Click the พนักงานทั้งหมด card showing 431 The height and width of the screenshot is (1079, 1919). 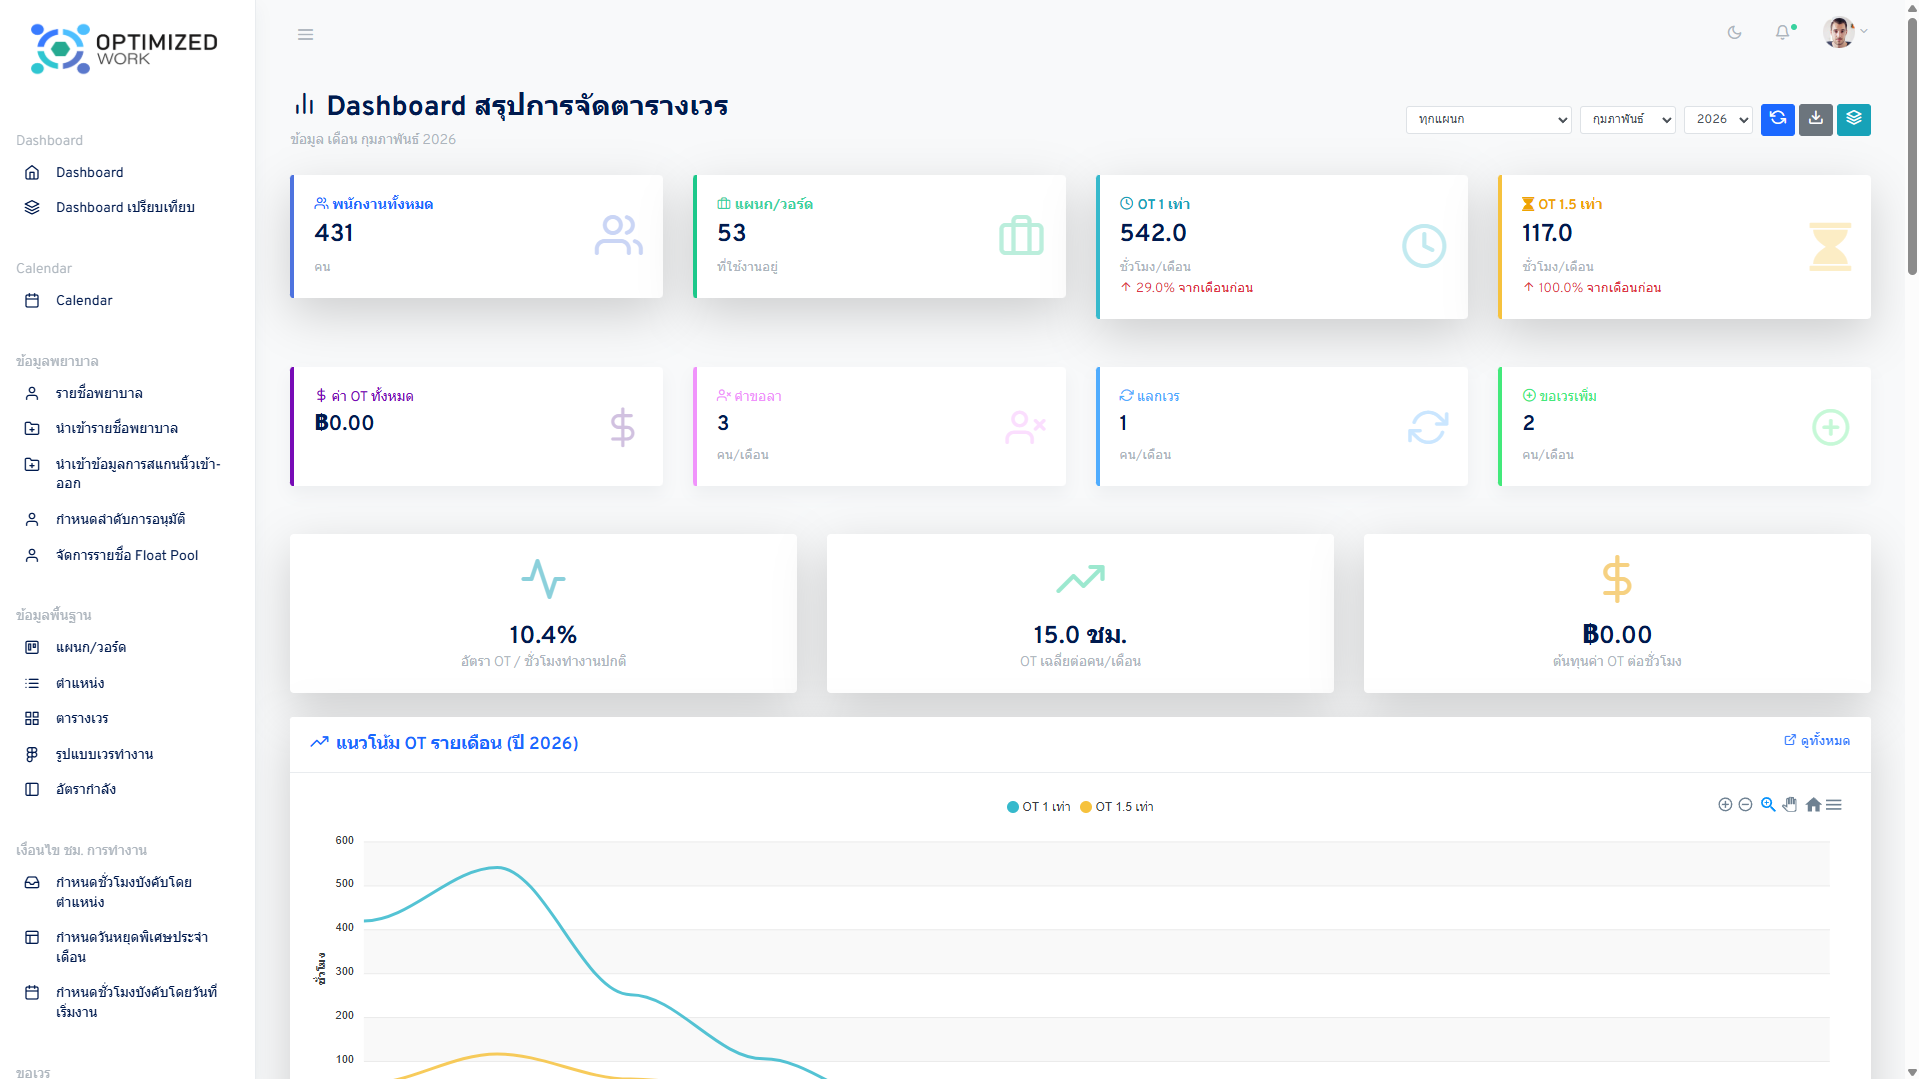click(477, 237)
